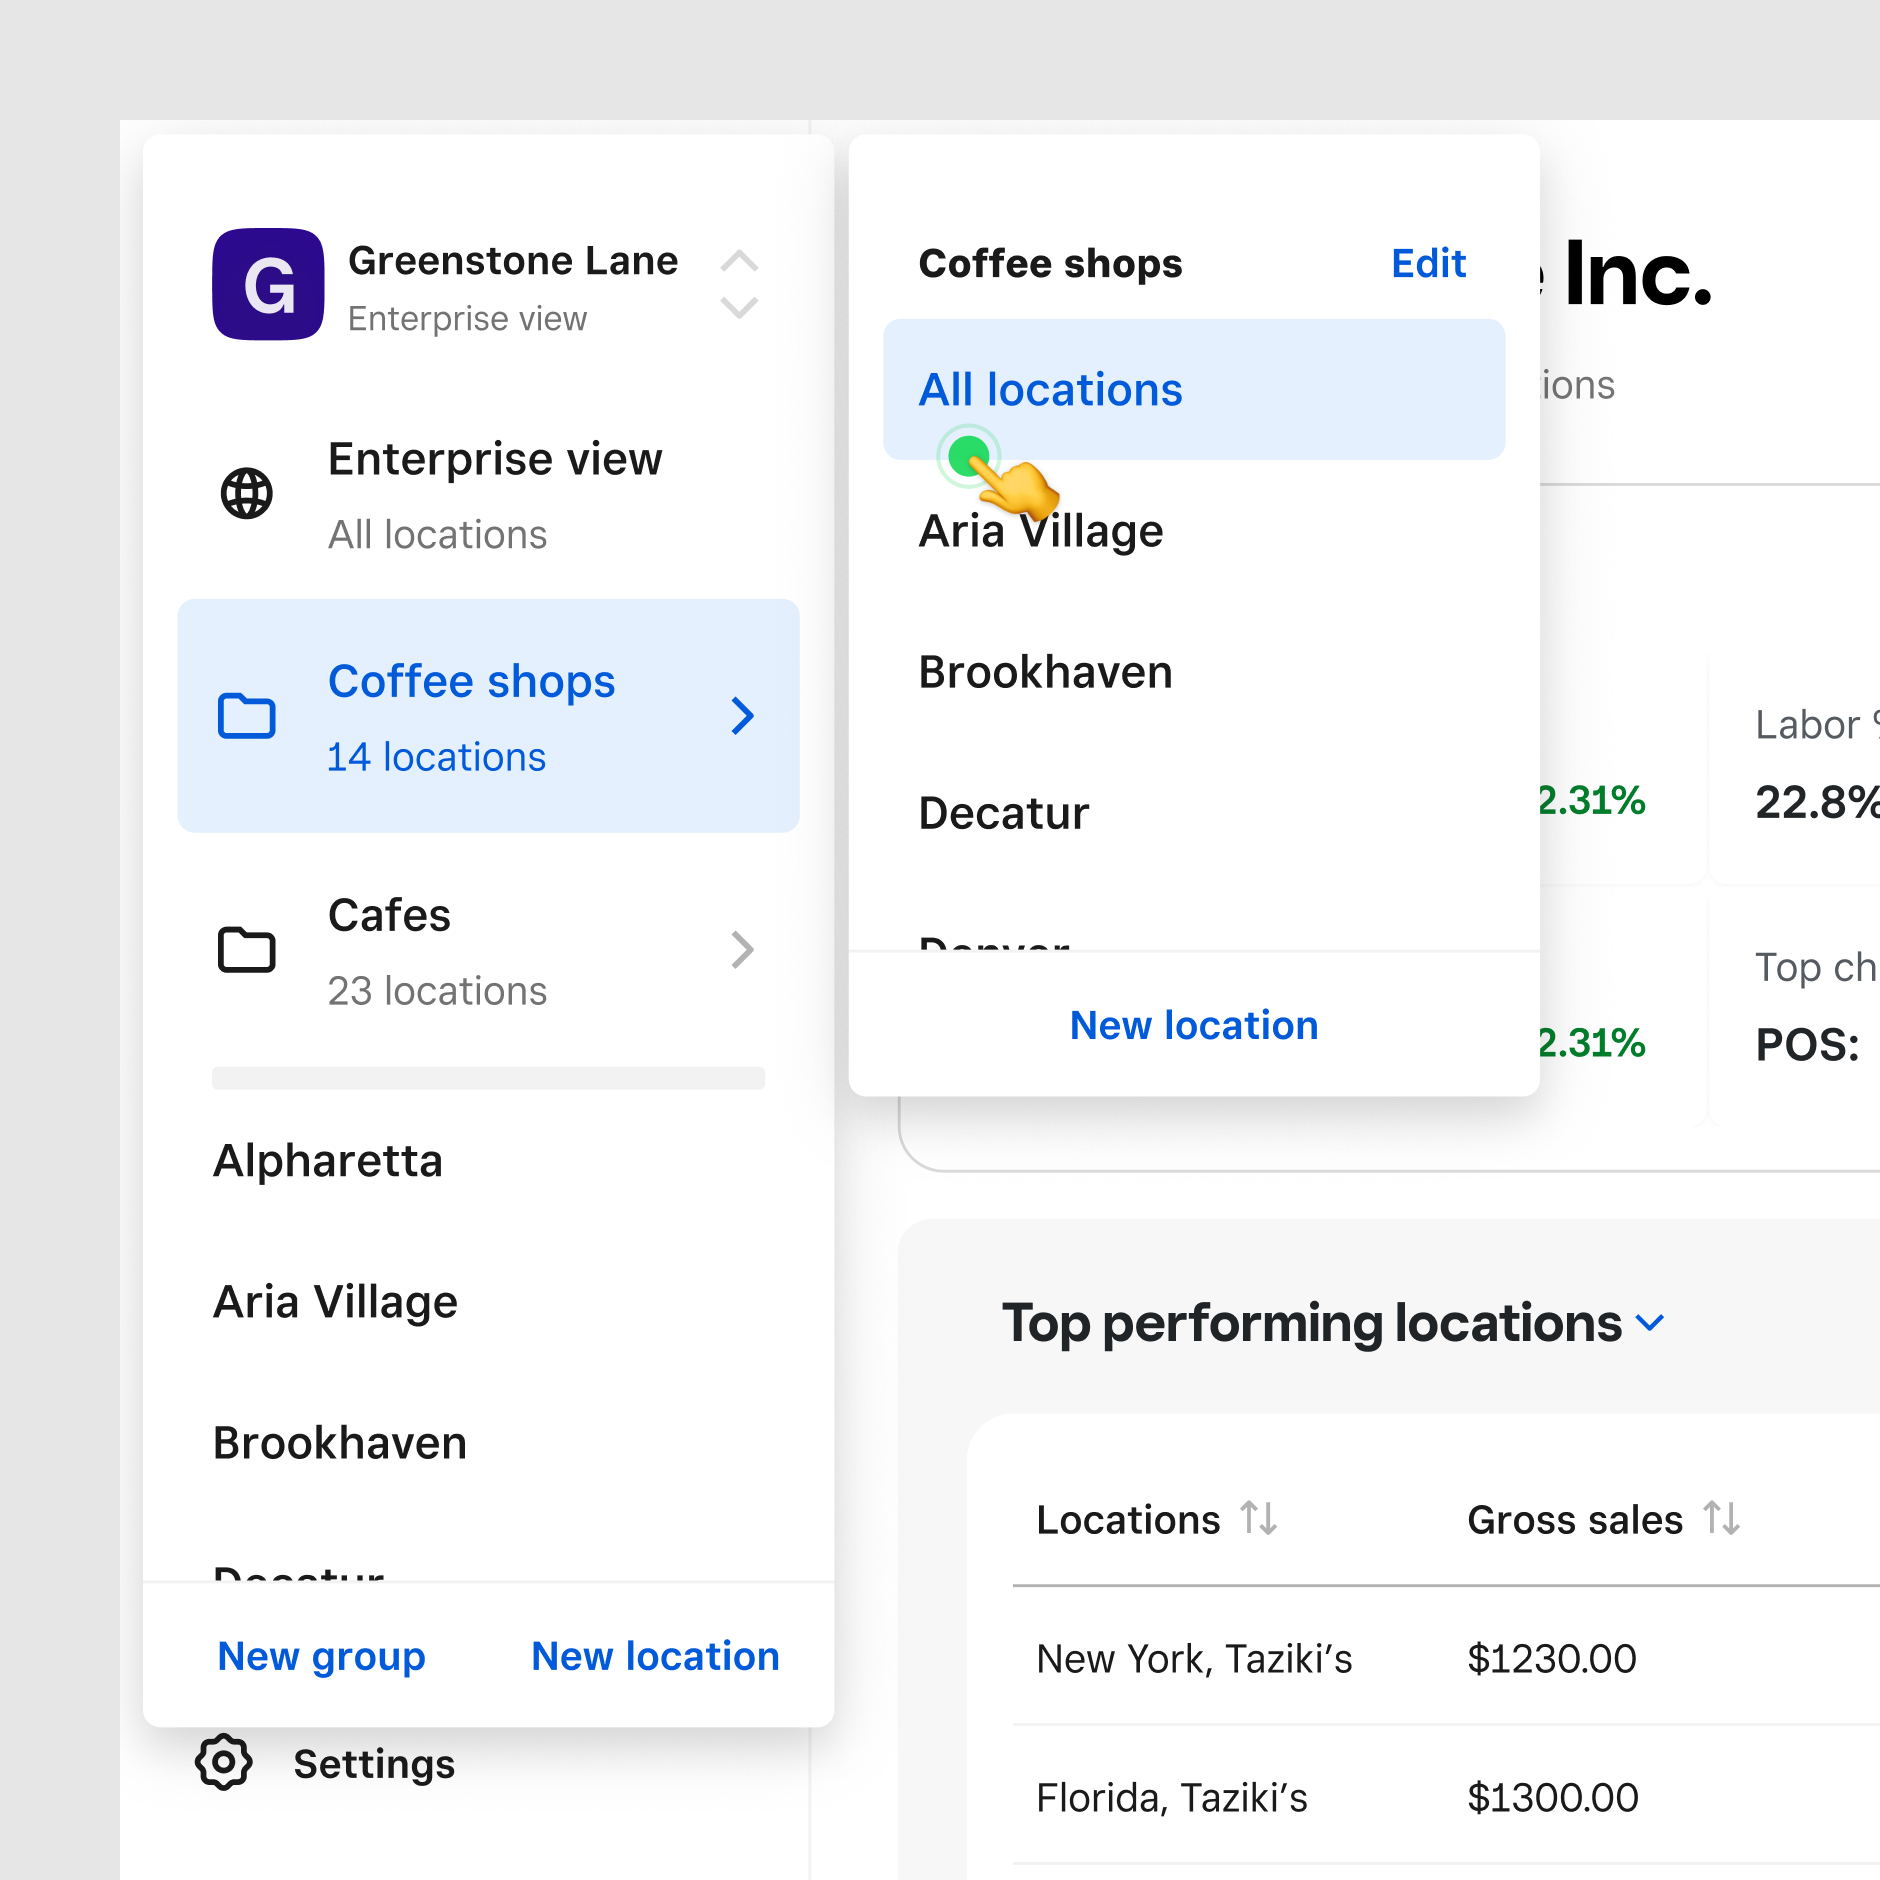Open Settings via the gear icon

(x=224, y=1763)
